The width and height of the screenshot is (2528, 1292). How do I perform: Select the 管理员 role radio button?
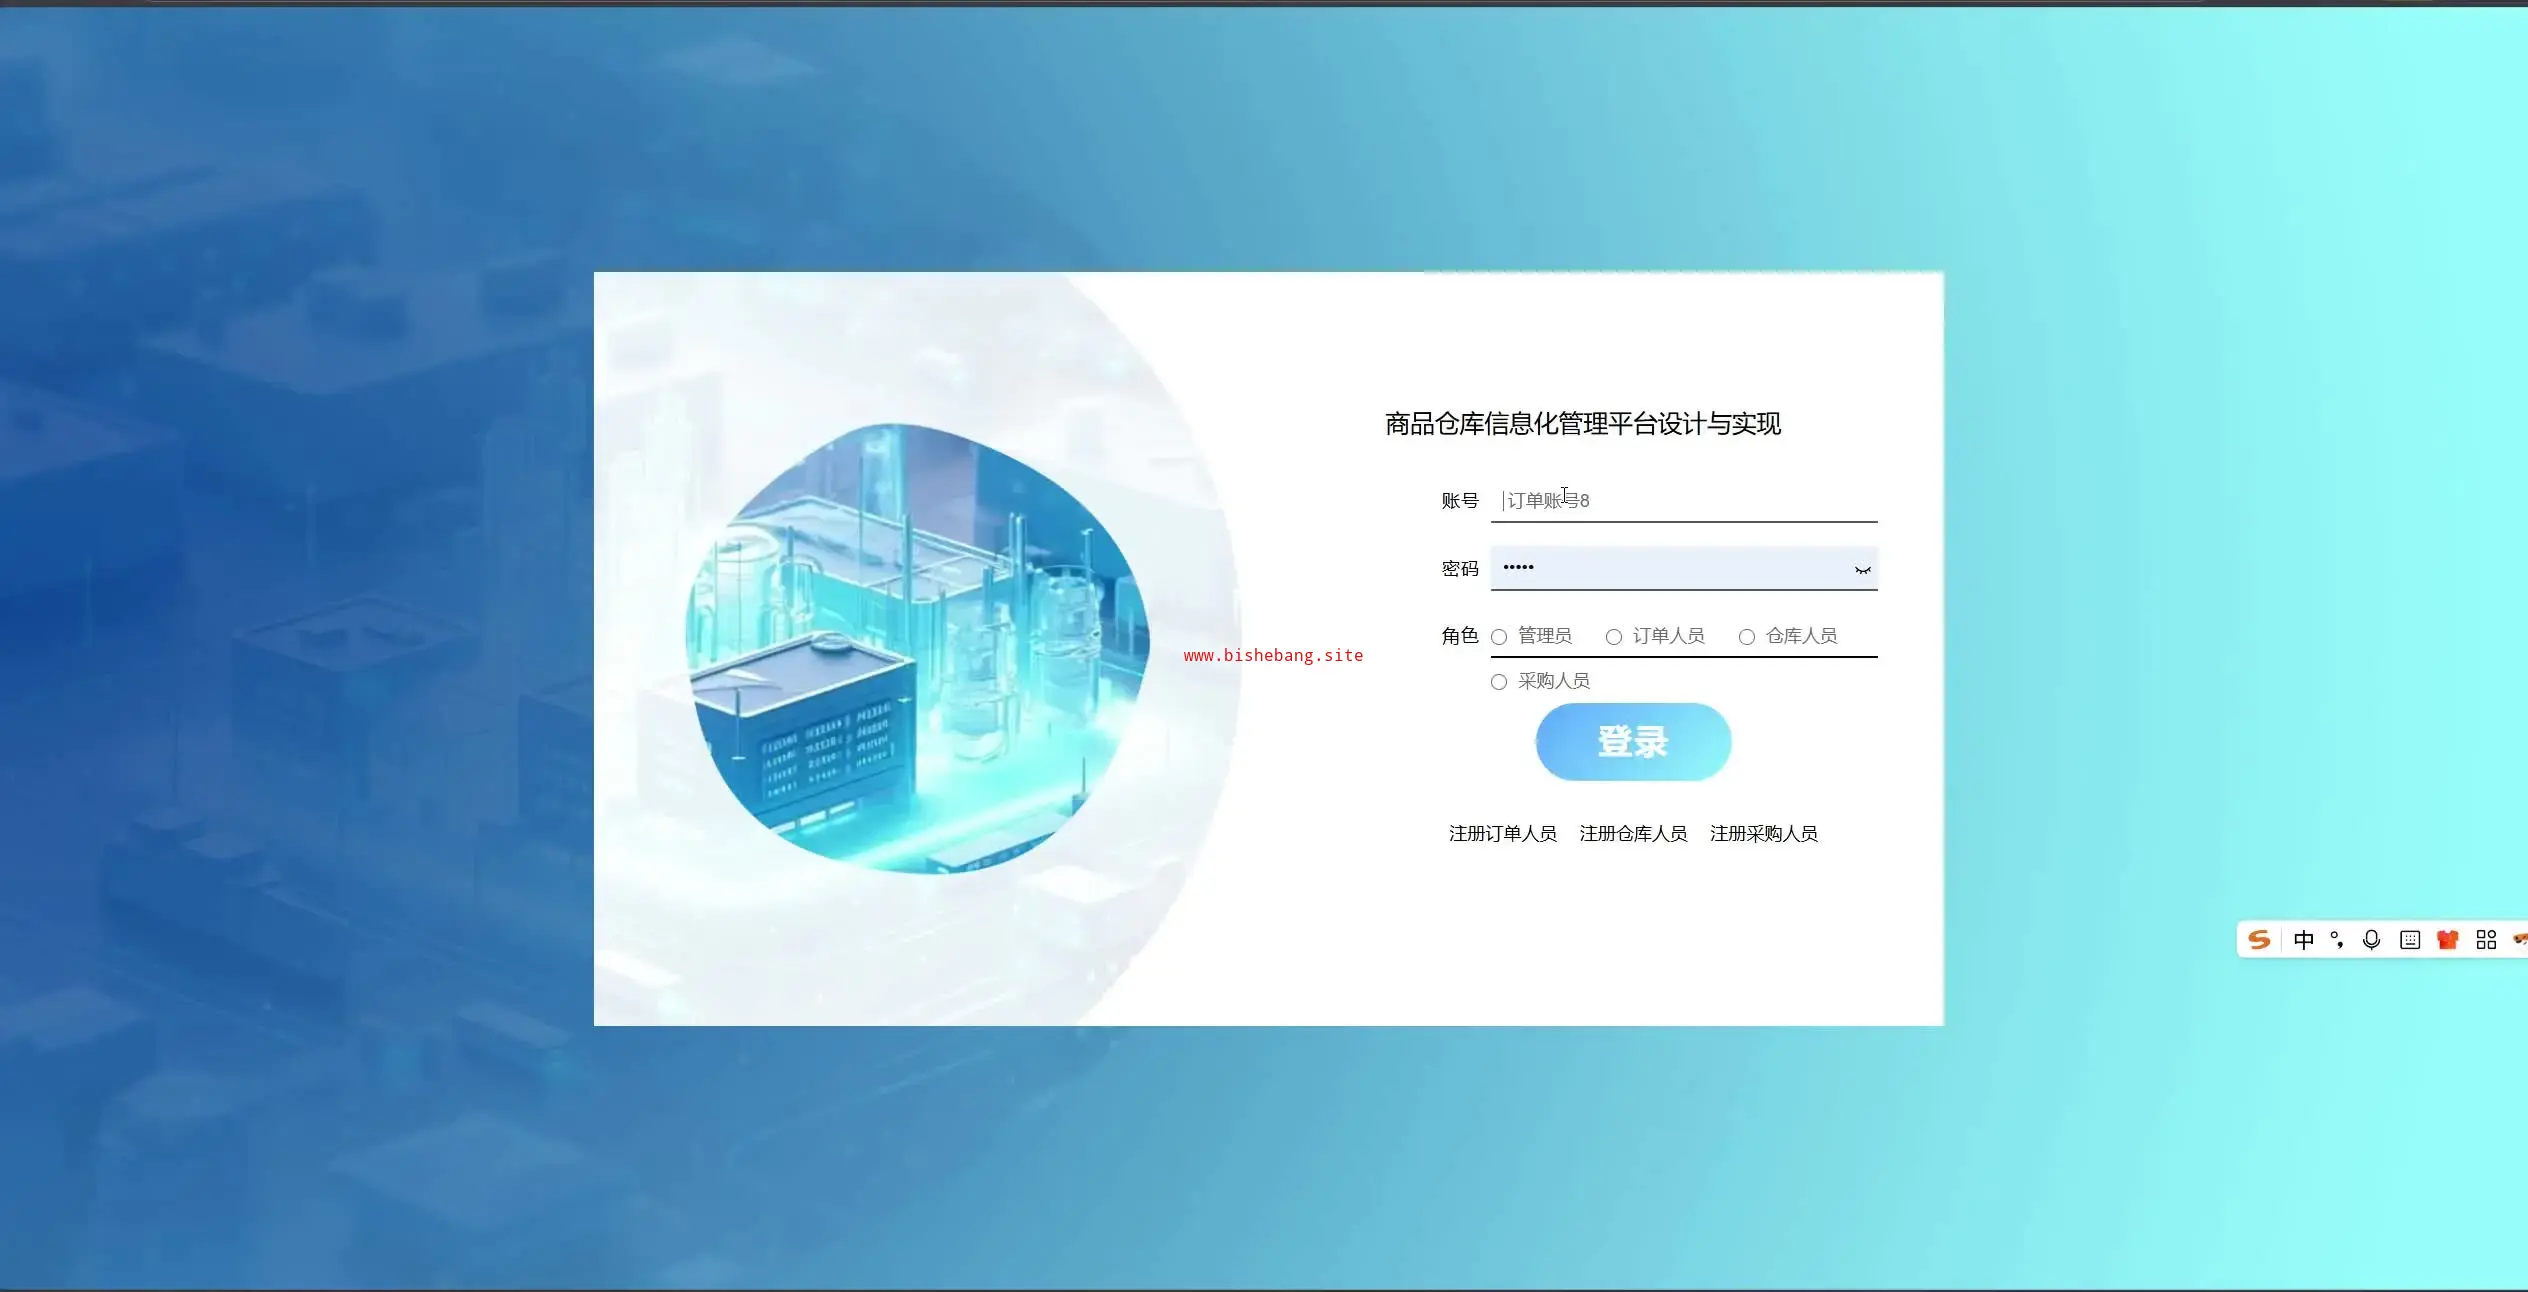coord(1499,637)
